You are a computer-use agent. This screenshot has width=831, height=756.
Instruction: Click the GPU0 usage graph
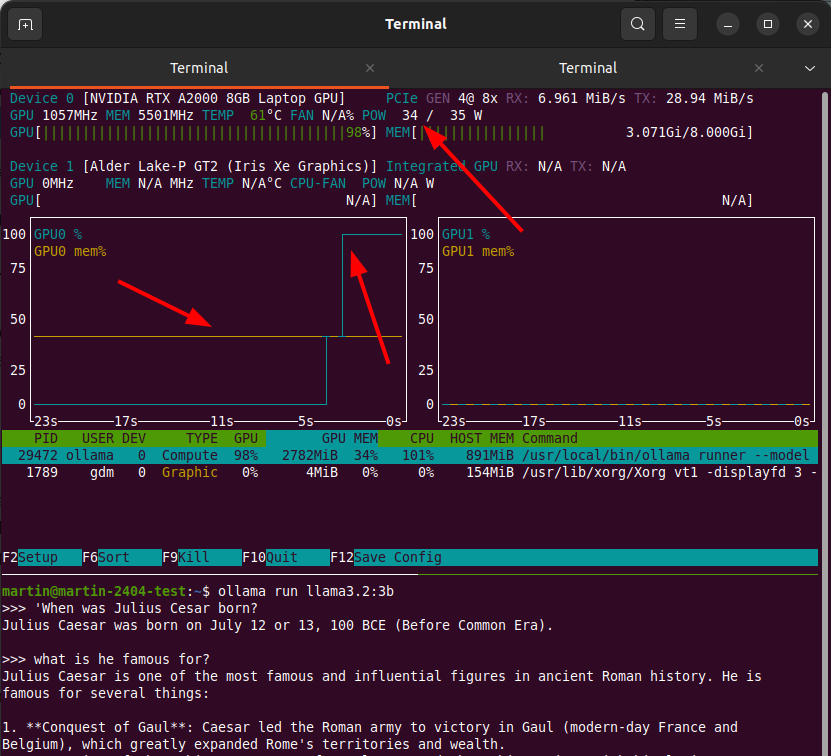217,318
